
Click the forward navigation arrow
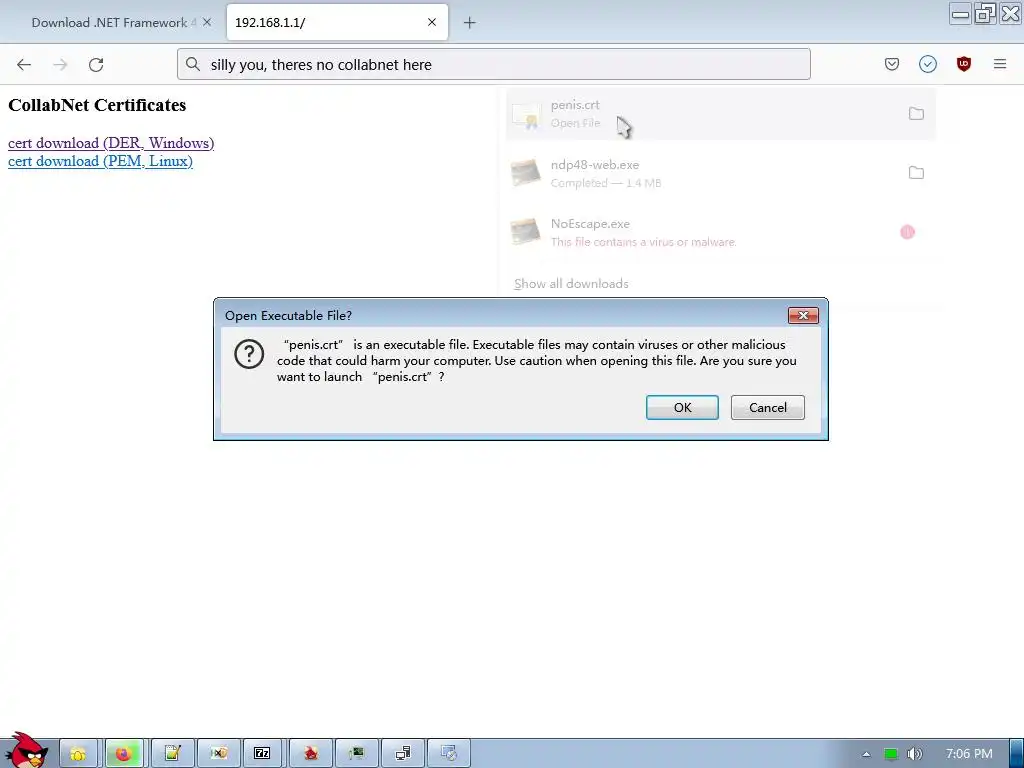[x=60, y=65]
